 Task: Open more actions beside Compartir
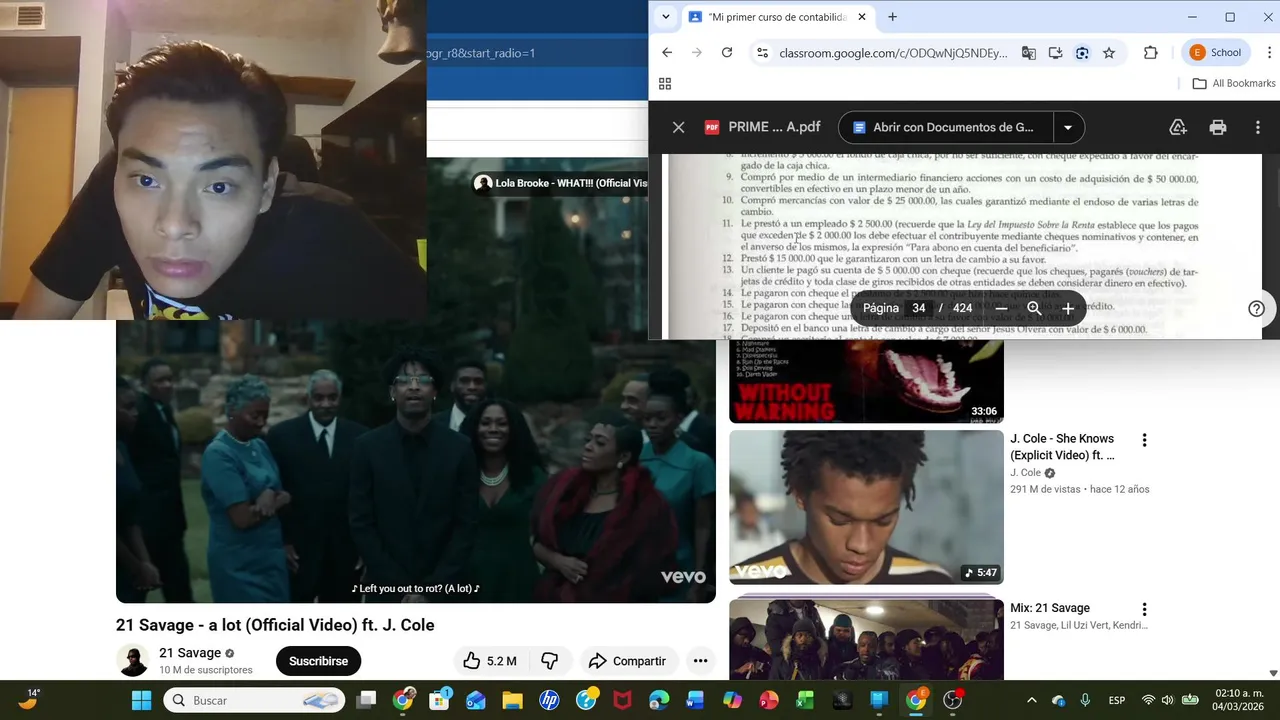coord(701,661)
